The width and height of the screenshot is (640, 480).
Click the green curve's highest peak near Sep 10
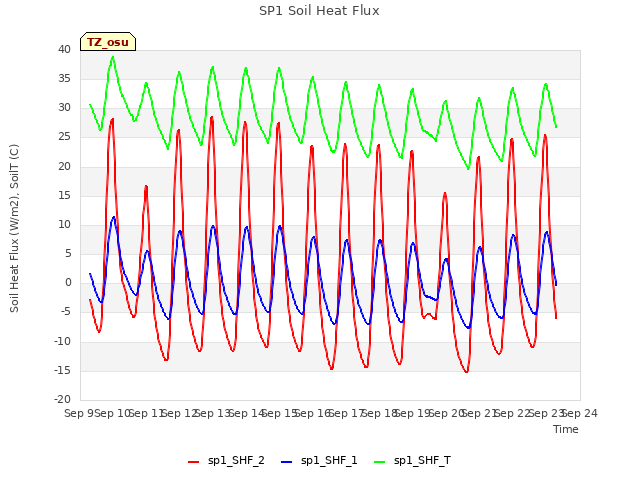coord(113,57)
